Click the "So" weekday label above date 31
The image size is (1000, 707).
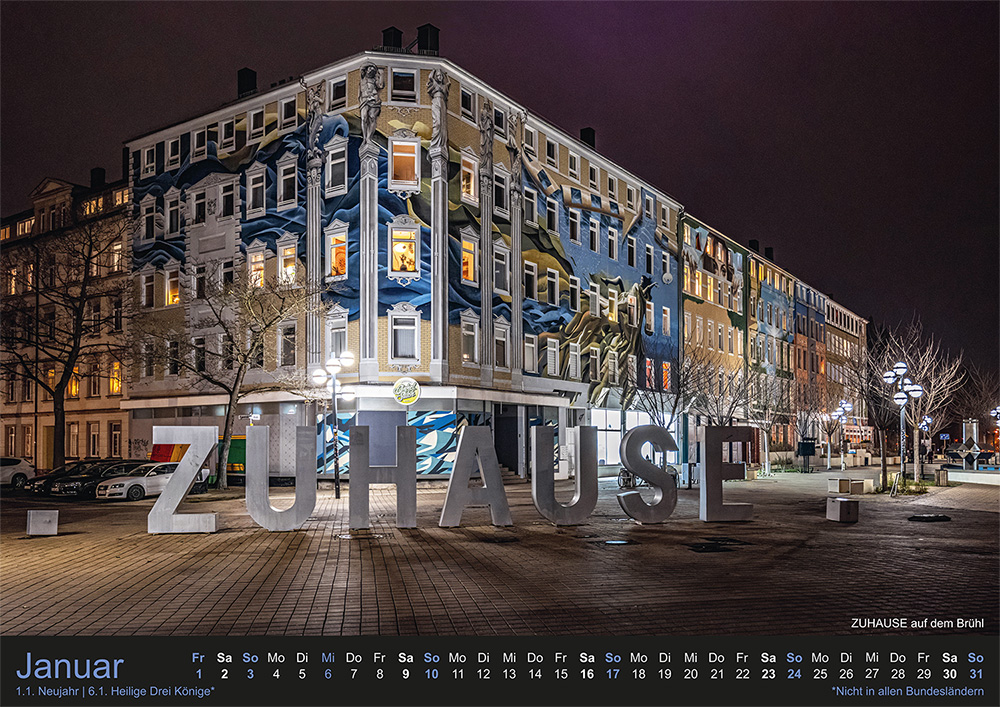tap(976, 657)
